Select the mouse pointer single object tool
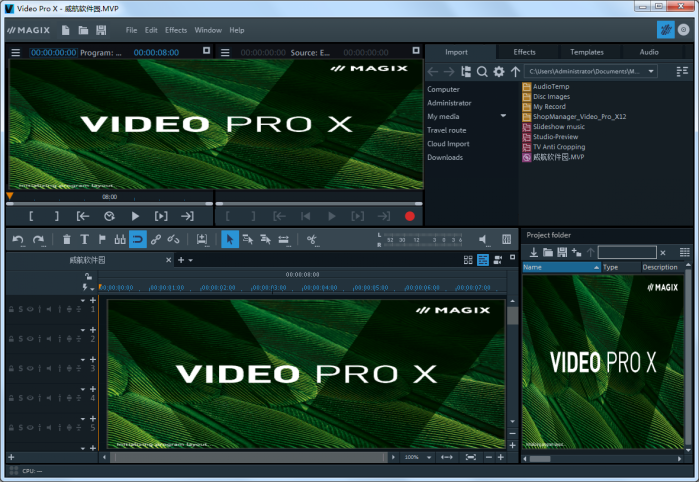The width and height of the screenshot is (699, 482). pos(230,239)
